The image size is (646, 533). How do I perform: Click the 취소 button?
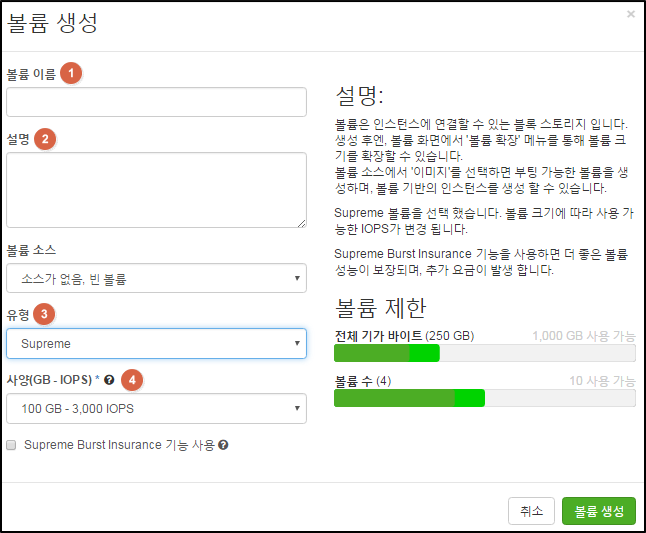[x=531, y=511]
